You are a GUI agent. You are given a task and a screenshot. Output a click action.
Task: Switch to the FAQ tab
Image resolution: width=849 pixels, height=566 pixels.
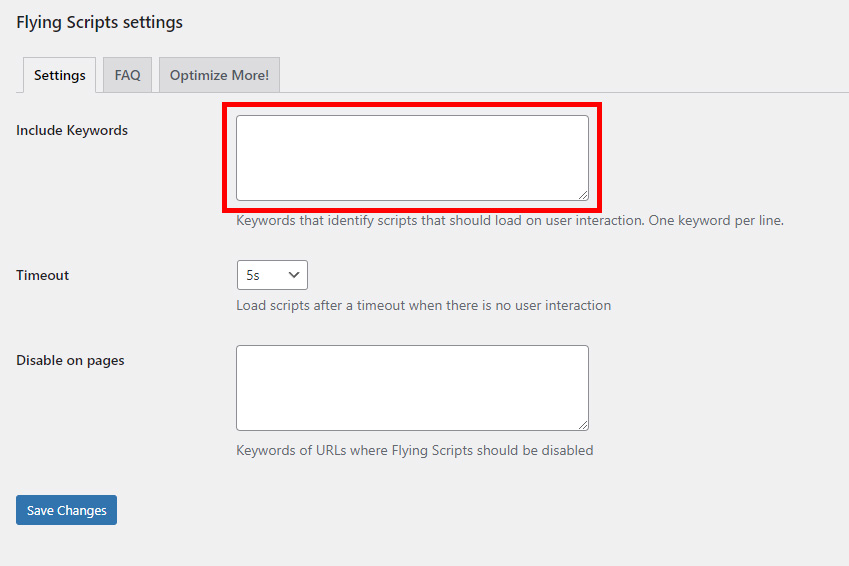(127, 75)
